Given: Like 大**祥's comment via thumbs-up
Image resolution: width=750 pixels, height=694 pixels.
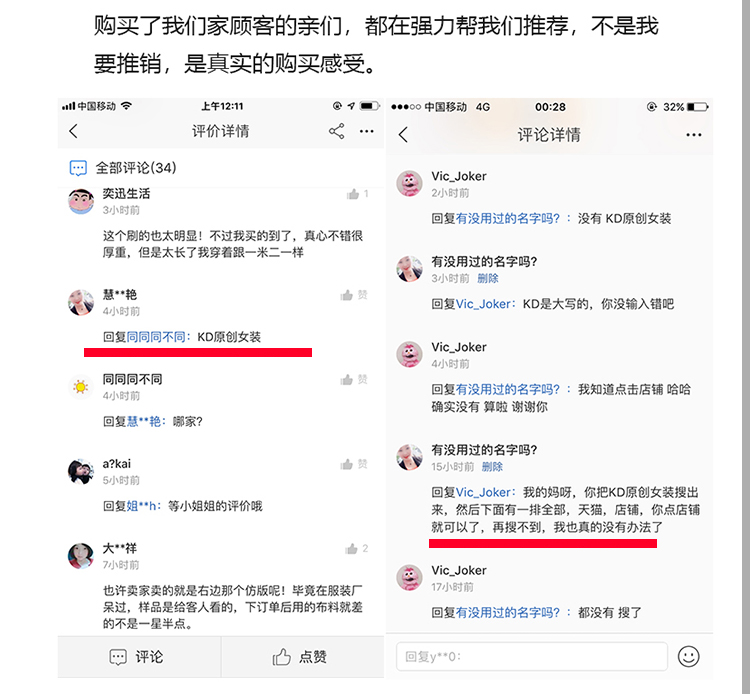Looking at the screenshot, I should [352, 549].
